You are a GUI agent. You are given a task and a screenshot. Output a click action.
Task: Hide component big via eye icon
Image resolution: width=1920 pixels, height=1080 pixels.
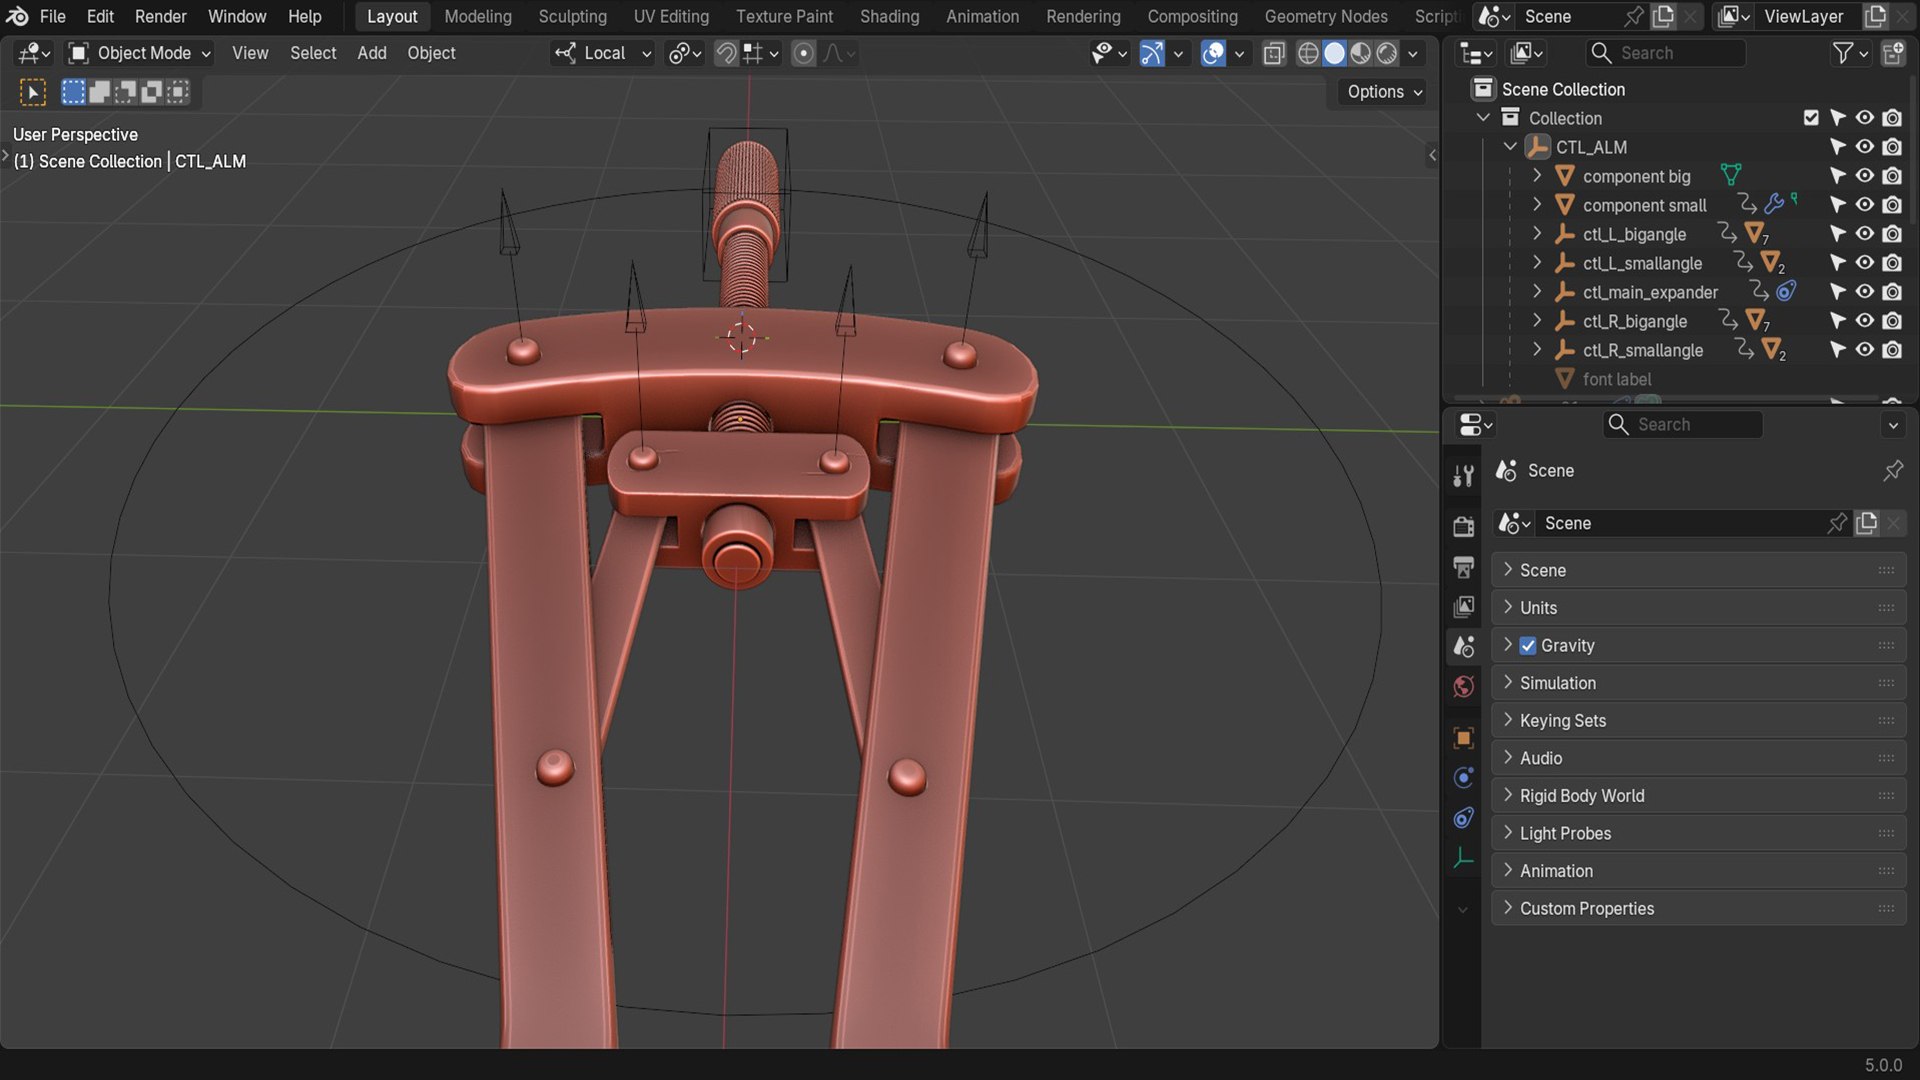coord(1865,176)
